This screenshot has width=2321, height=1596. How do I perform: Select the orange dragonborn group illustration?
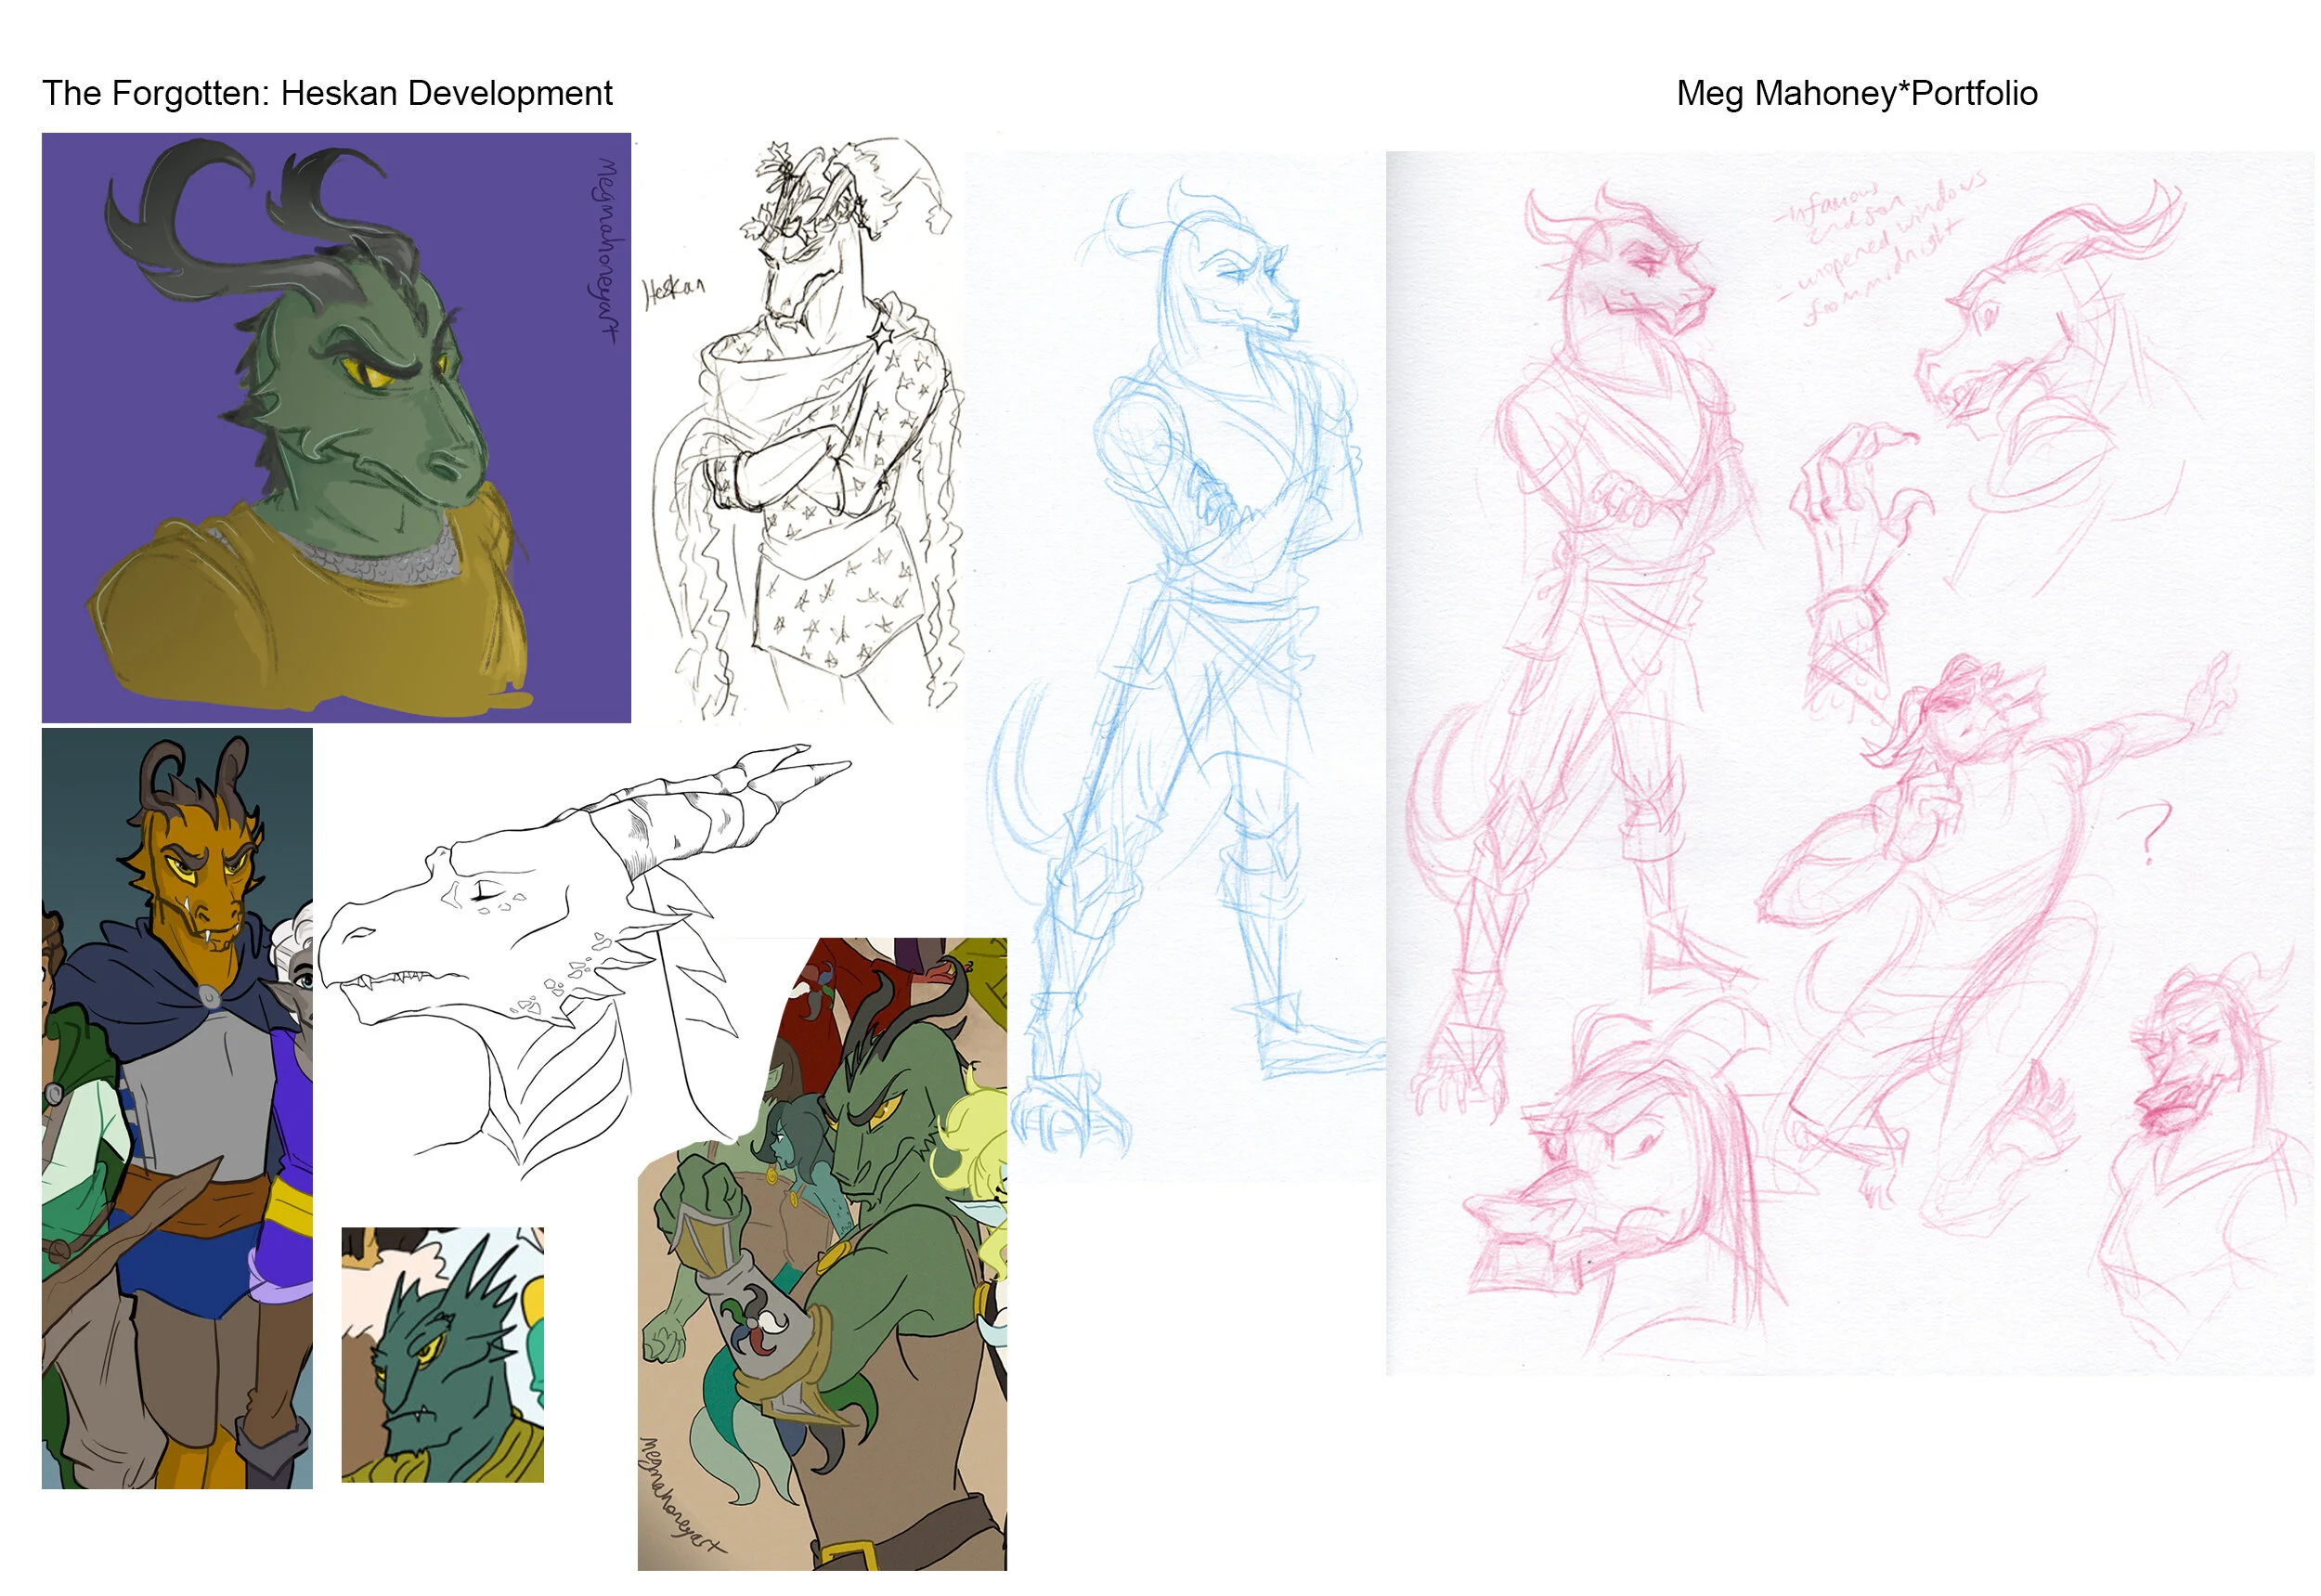(177, 1108)
